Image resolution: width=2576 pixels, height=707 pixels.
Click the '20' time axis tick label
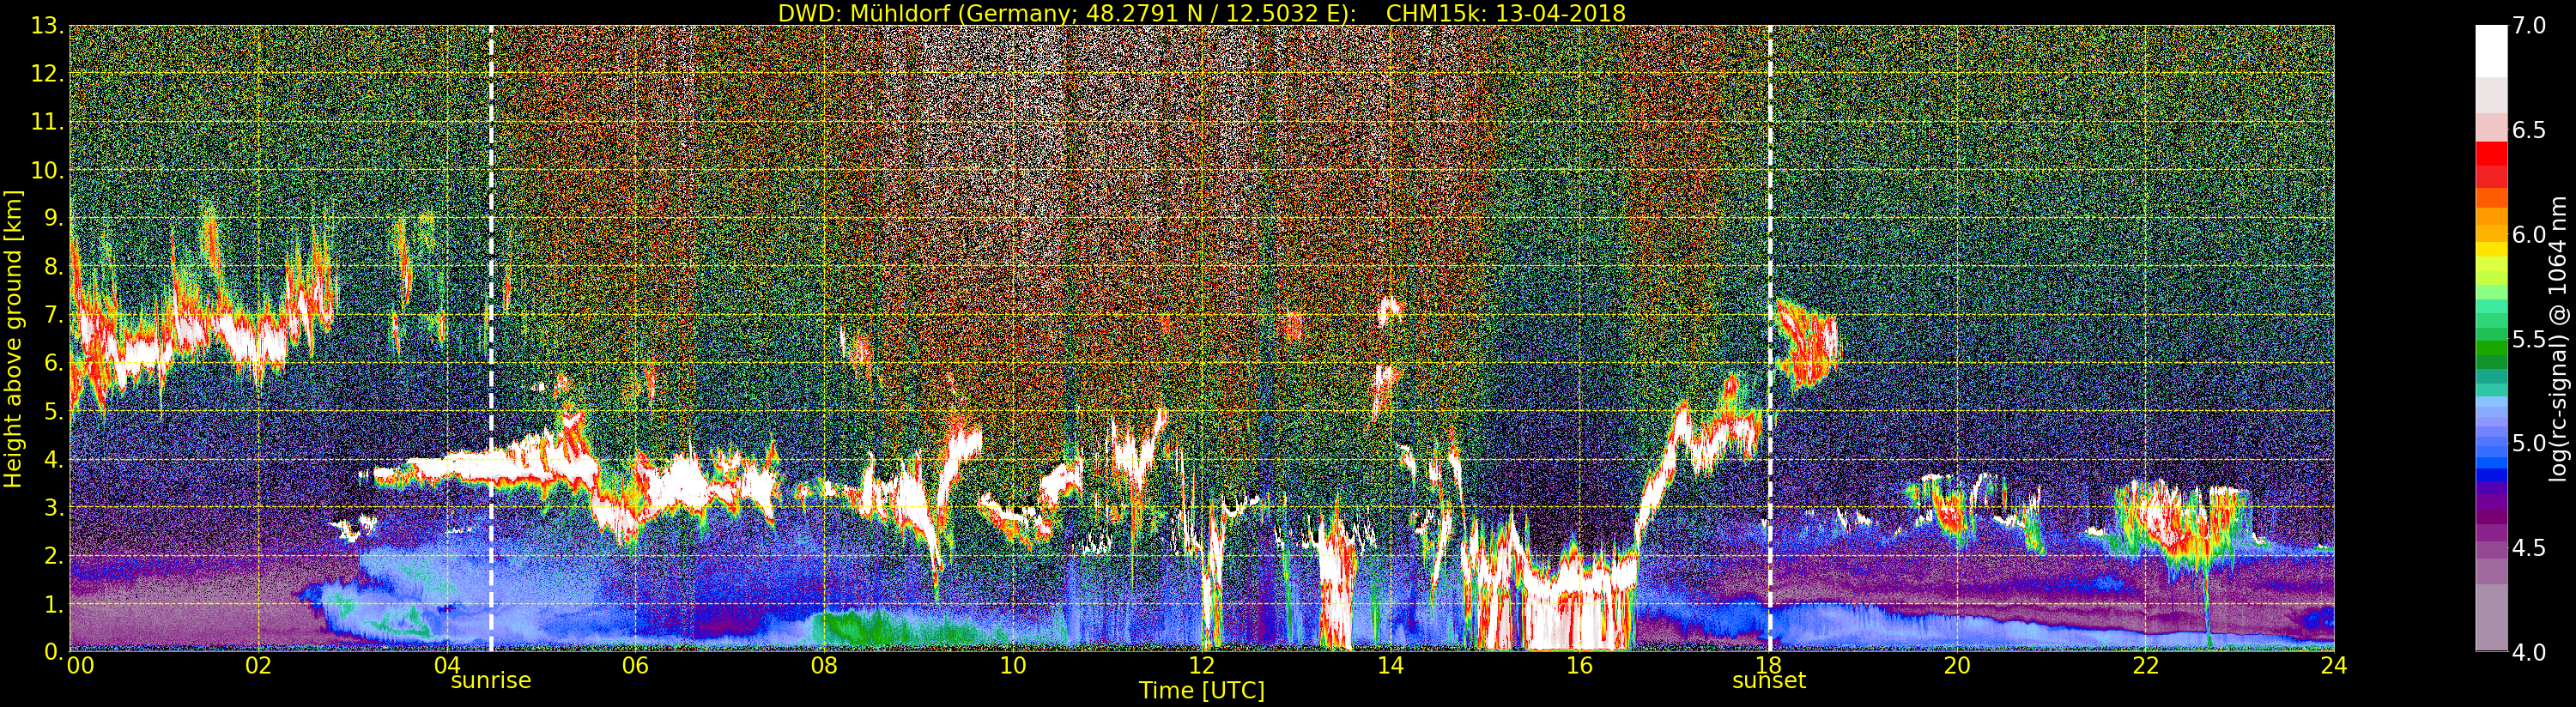click(x=1957, y=666)
